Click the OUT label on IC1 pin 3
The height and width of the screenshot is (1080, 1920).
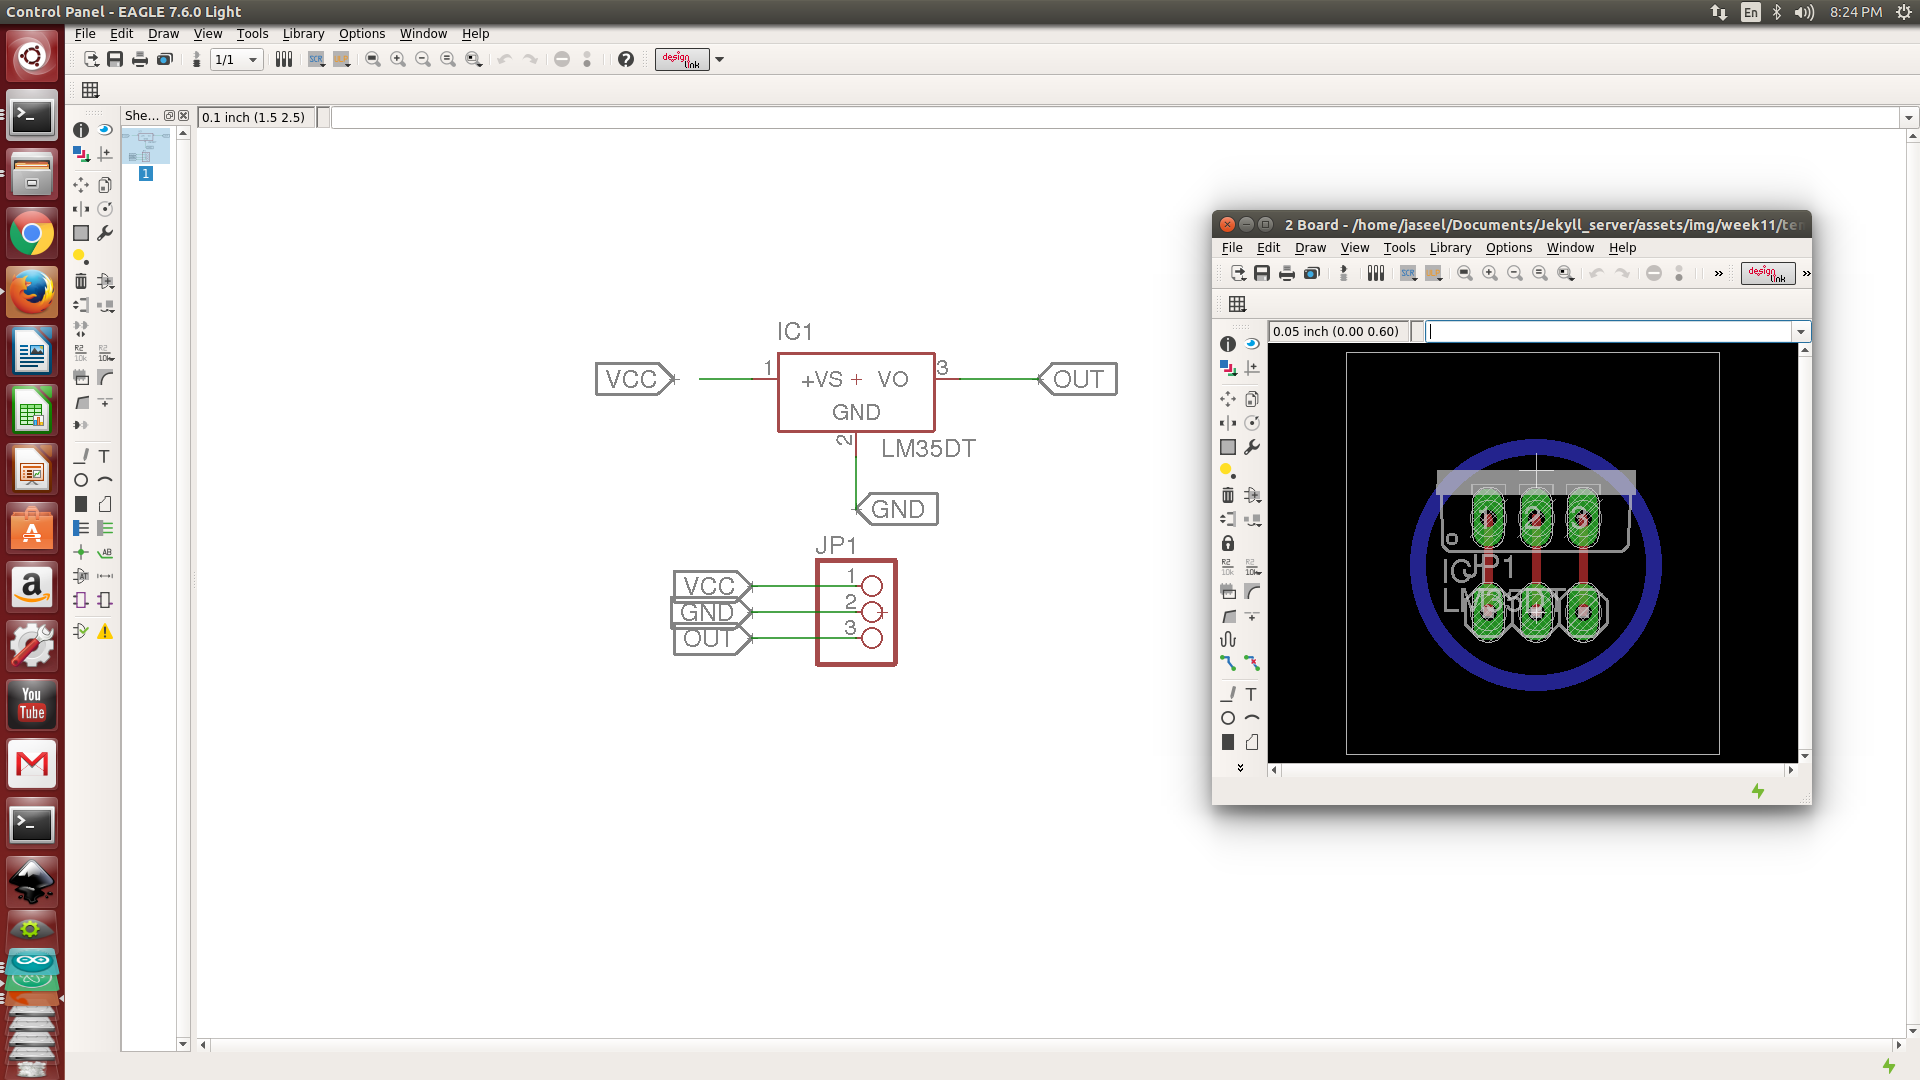tap(1078, 379)
